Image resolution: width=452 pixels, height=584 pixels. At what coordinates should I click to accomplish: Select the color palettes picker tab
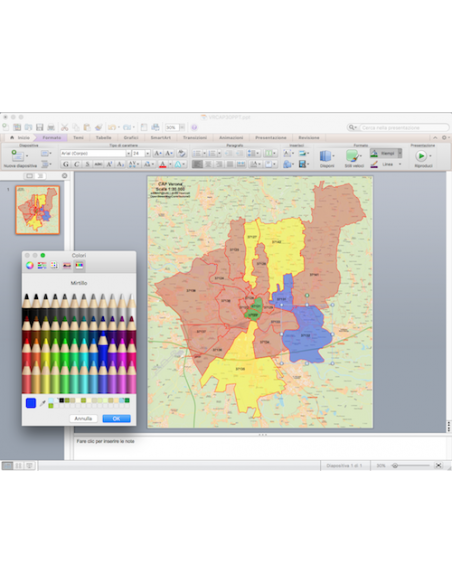(x=54, y=265)
